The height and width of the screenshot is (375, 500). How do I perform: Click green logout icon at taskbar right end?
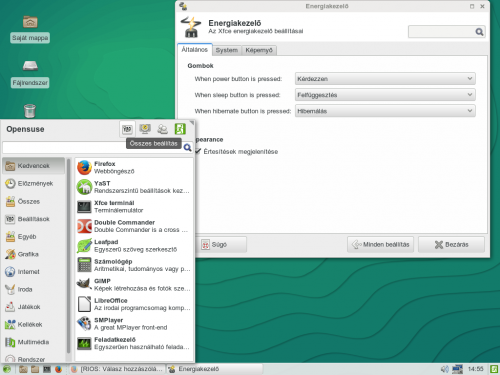pyautogui.click(x=494, y=369)
